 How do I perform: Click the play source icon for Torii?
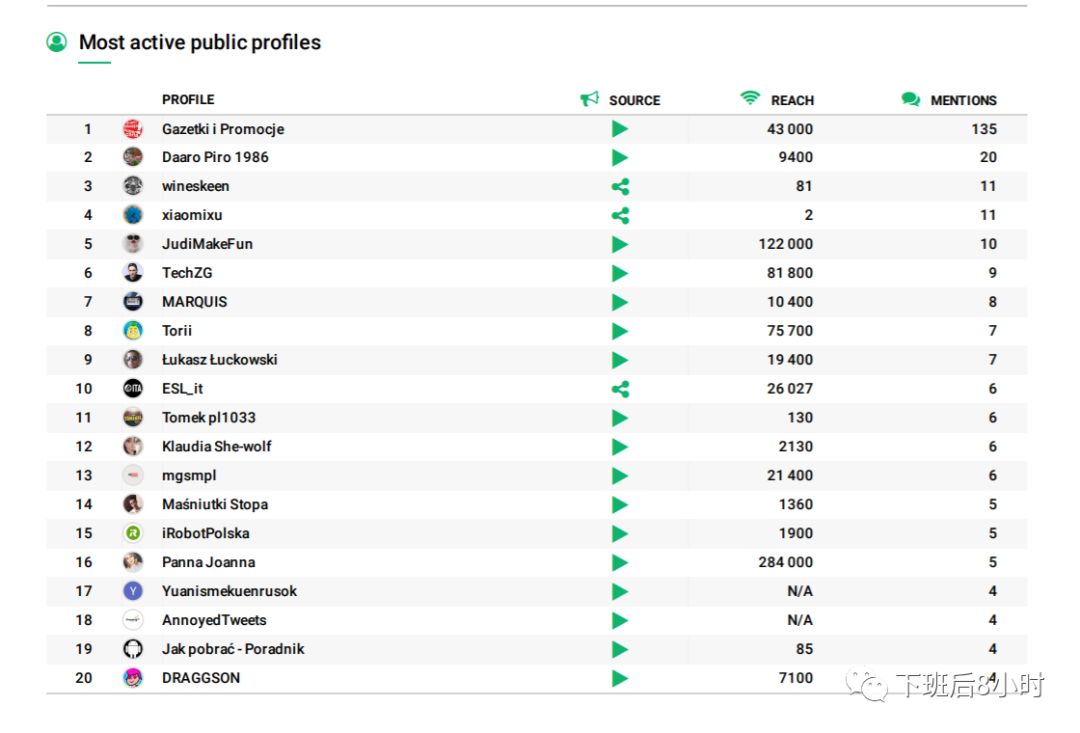[620, 331]
